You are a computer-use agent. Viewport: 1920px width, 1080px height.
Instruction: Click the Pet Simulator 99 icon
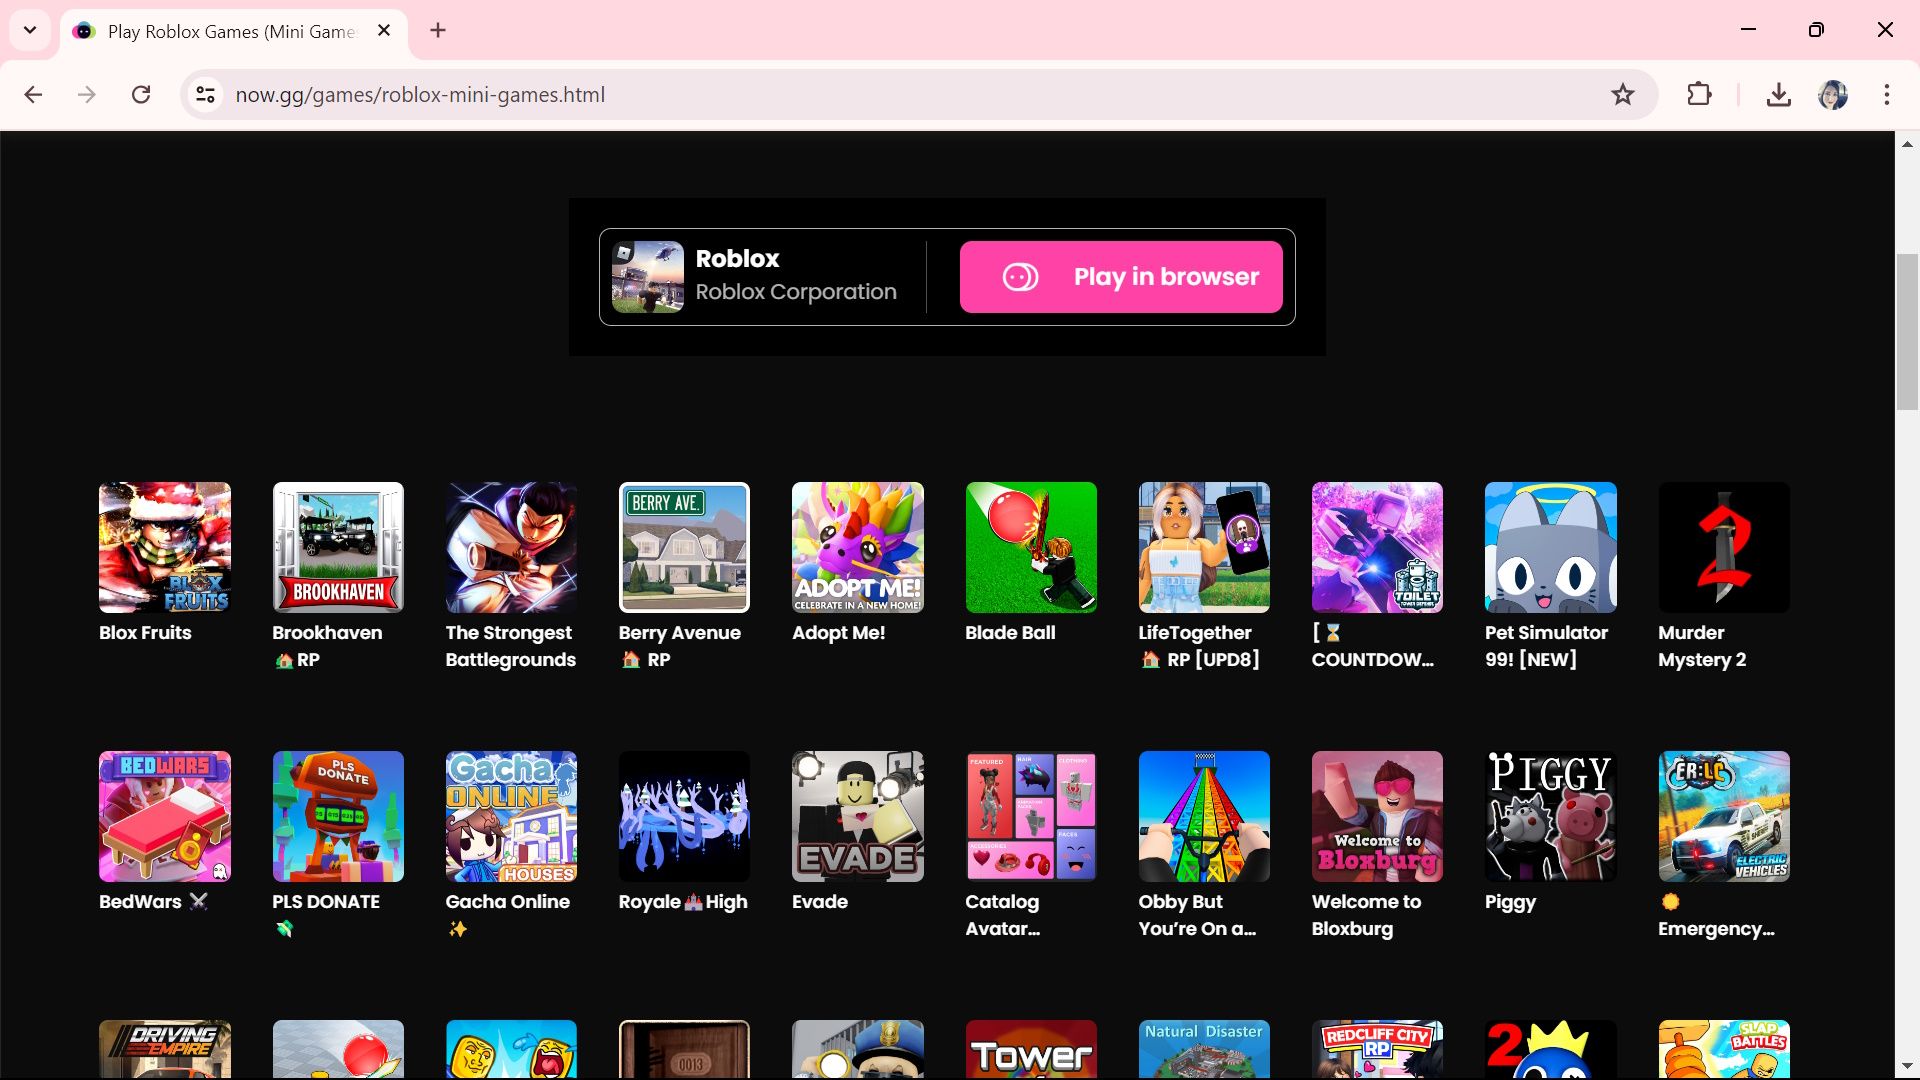tap(1549, 547)
